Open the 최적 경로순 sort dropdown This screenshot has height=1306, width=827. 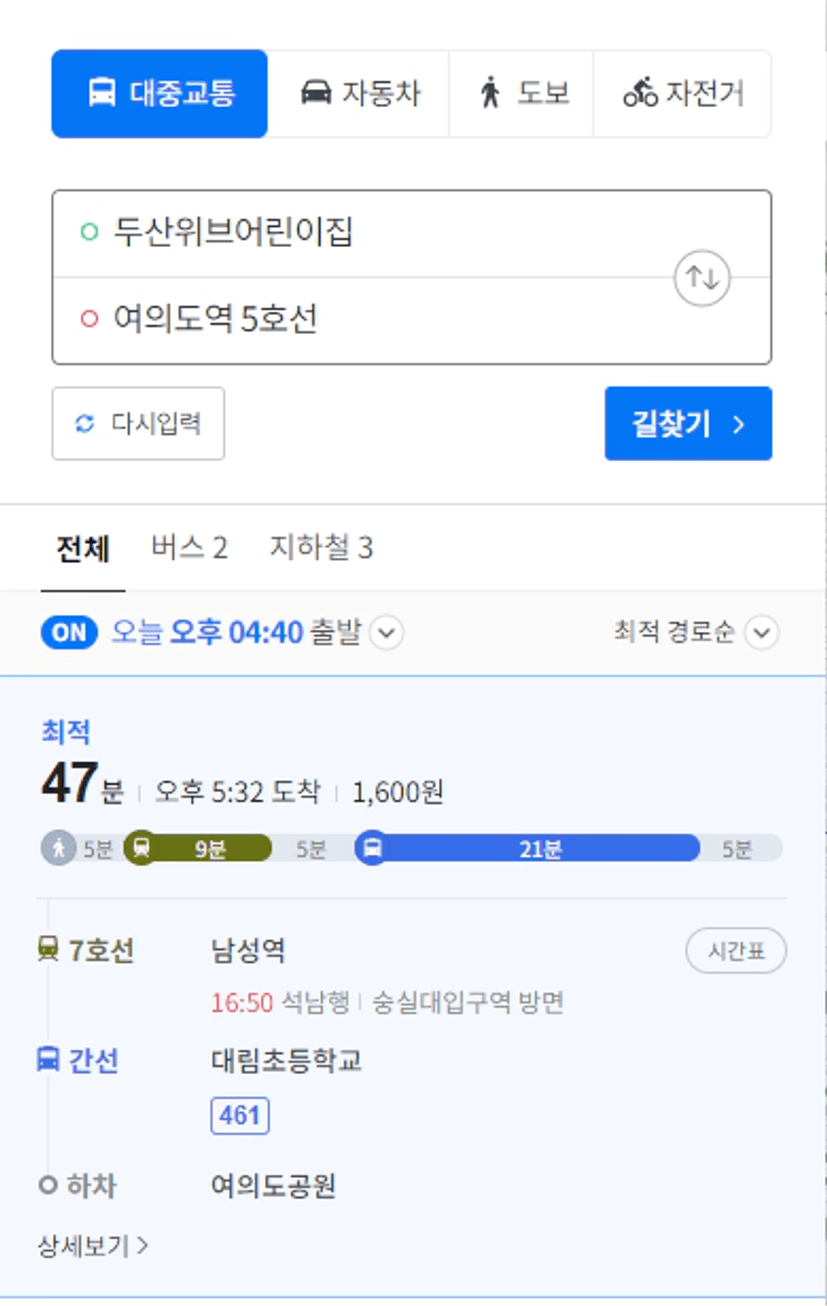(x=697, y=632)
